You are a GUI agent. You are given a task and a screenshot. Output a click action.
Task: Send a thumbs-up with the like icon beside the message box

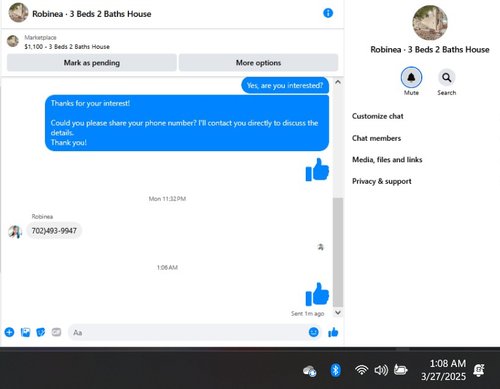click(x=333, y=332)
